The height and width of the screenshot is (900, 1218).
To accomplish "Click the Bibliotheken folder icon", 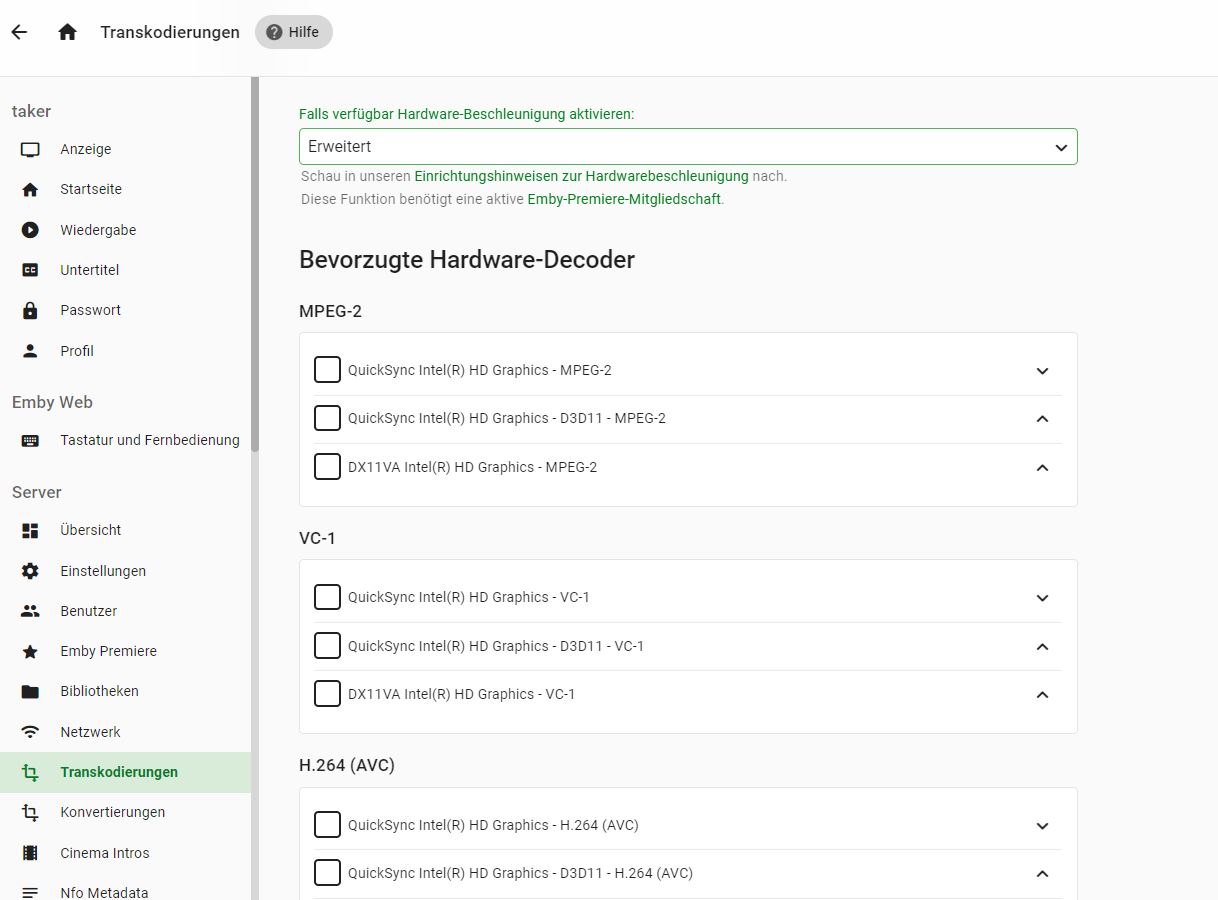I will 30,691.
